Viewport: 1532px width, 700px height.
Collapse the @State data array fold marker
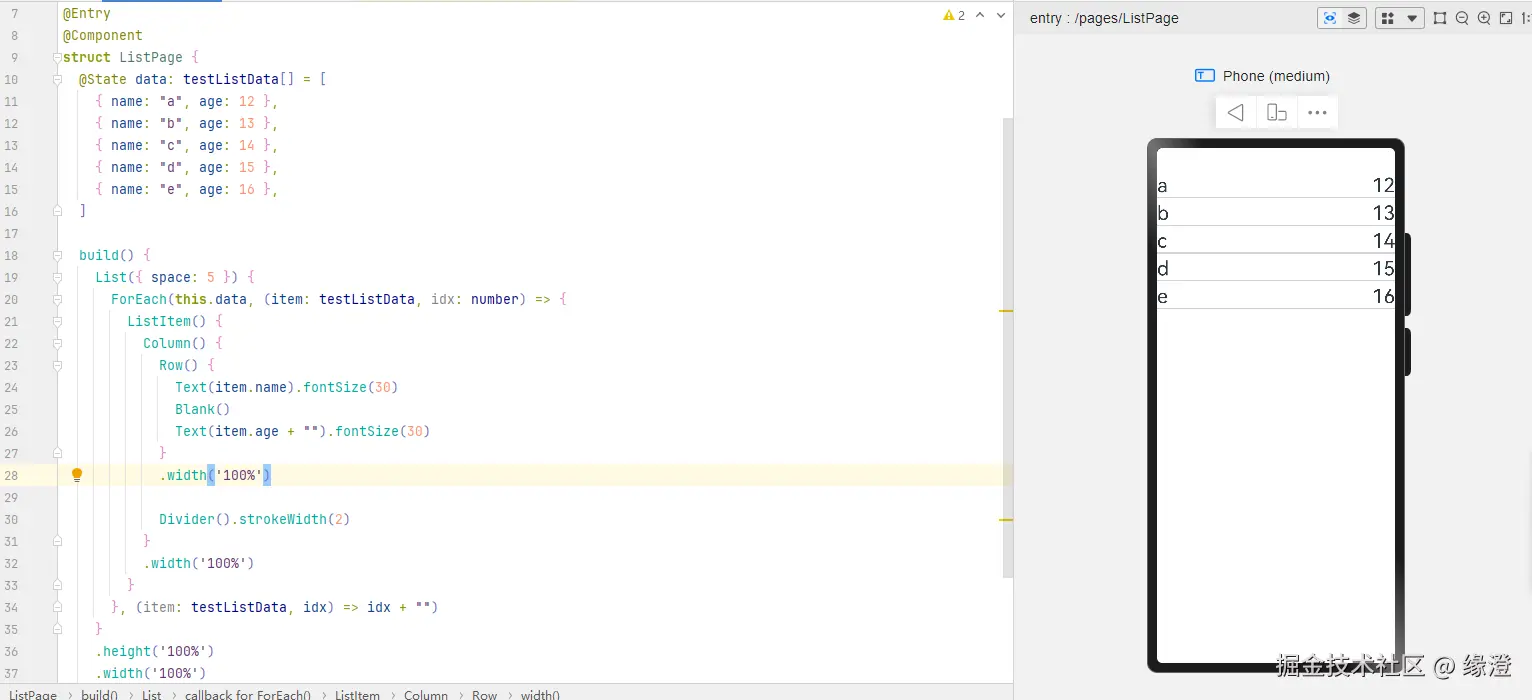pos(57,79)
